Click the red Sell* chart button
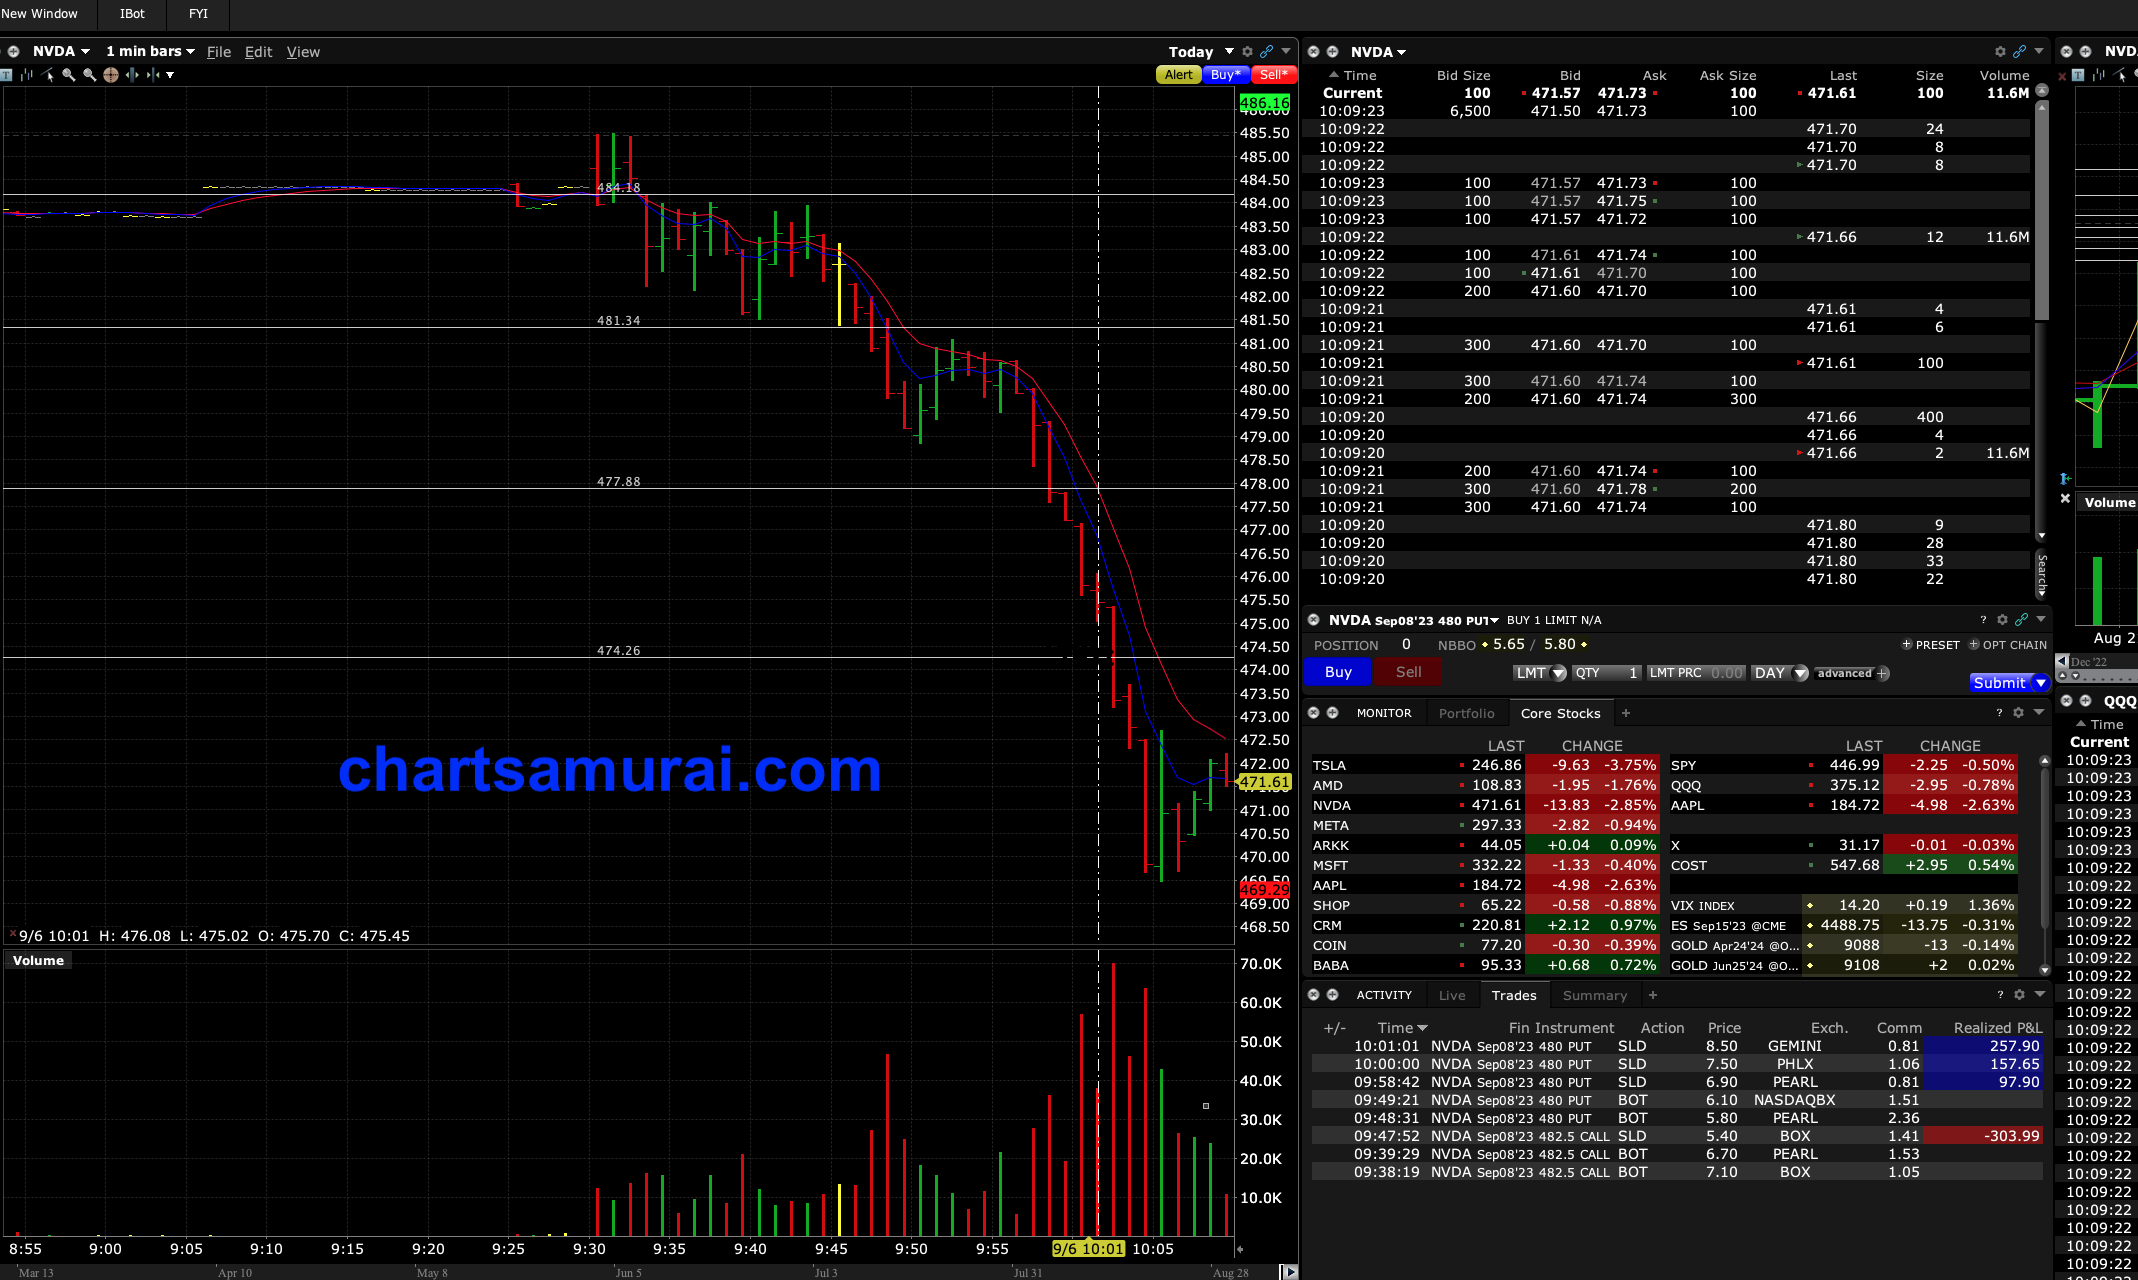This screenshot has width=2138, height=1280. (x=1274, y=75)
